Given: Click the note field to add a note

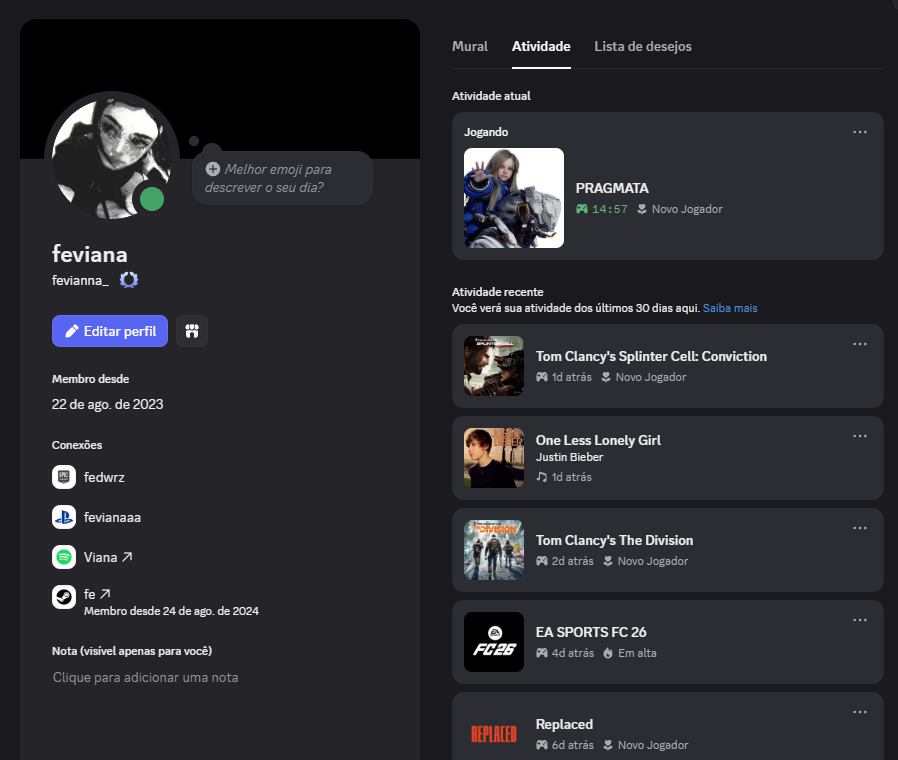Looking at the screenshot, I should (145, 678).
